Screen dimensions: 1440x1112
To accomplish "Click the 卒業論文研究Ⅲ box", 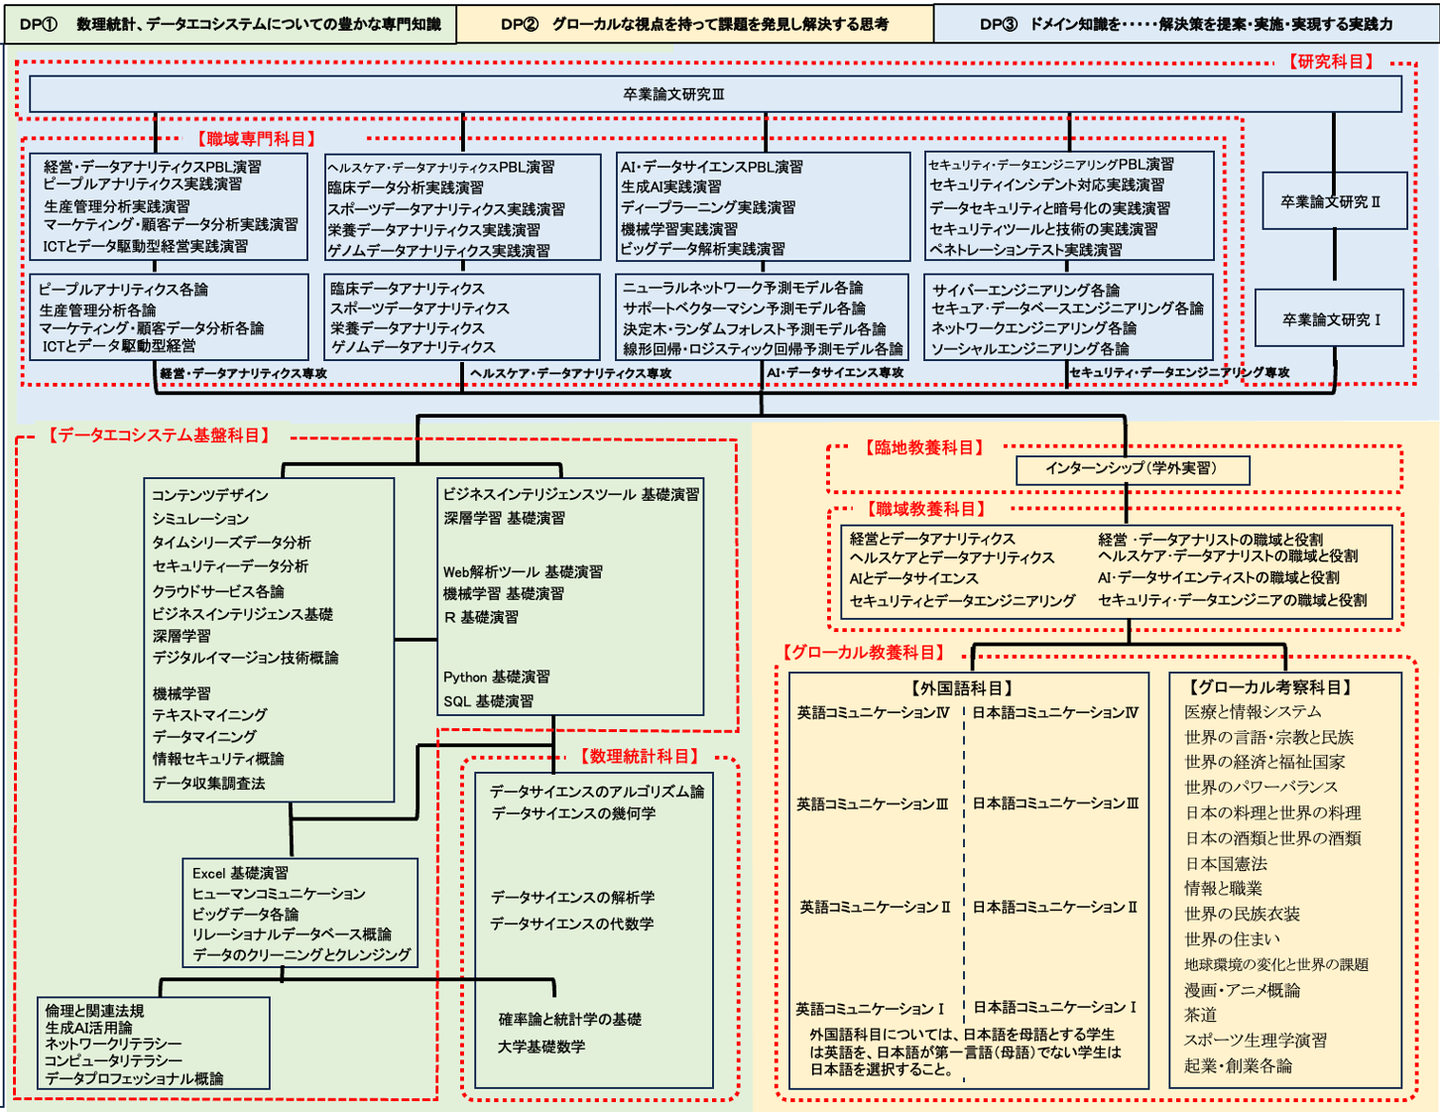I will tap(715, 94).
